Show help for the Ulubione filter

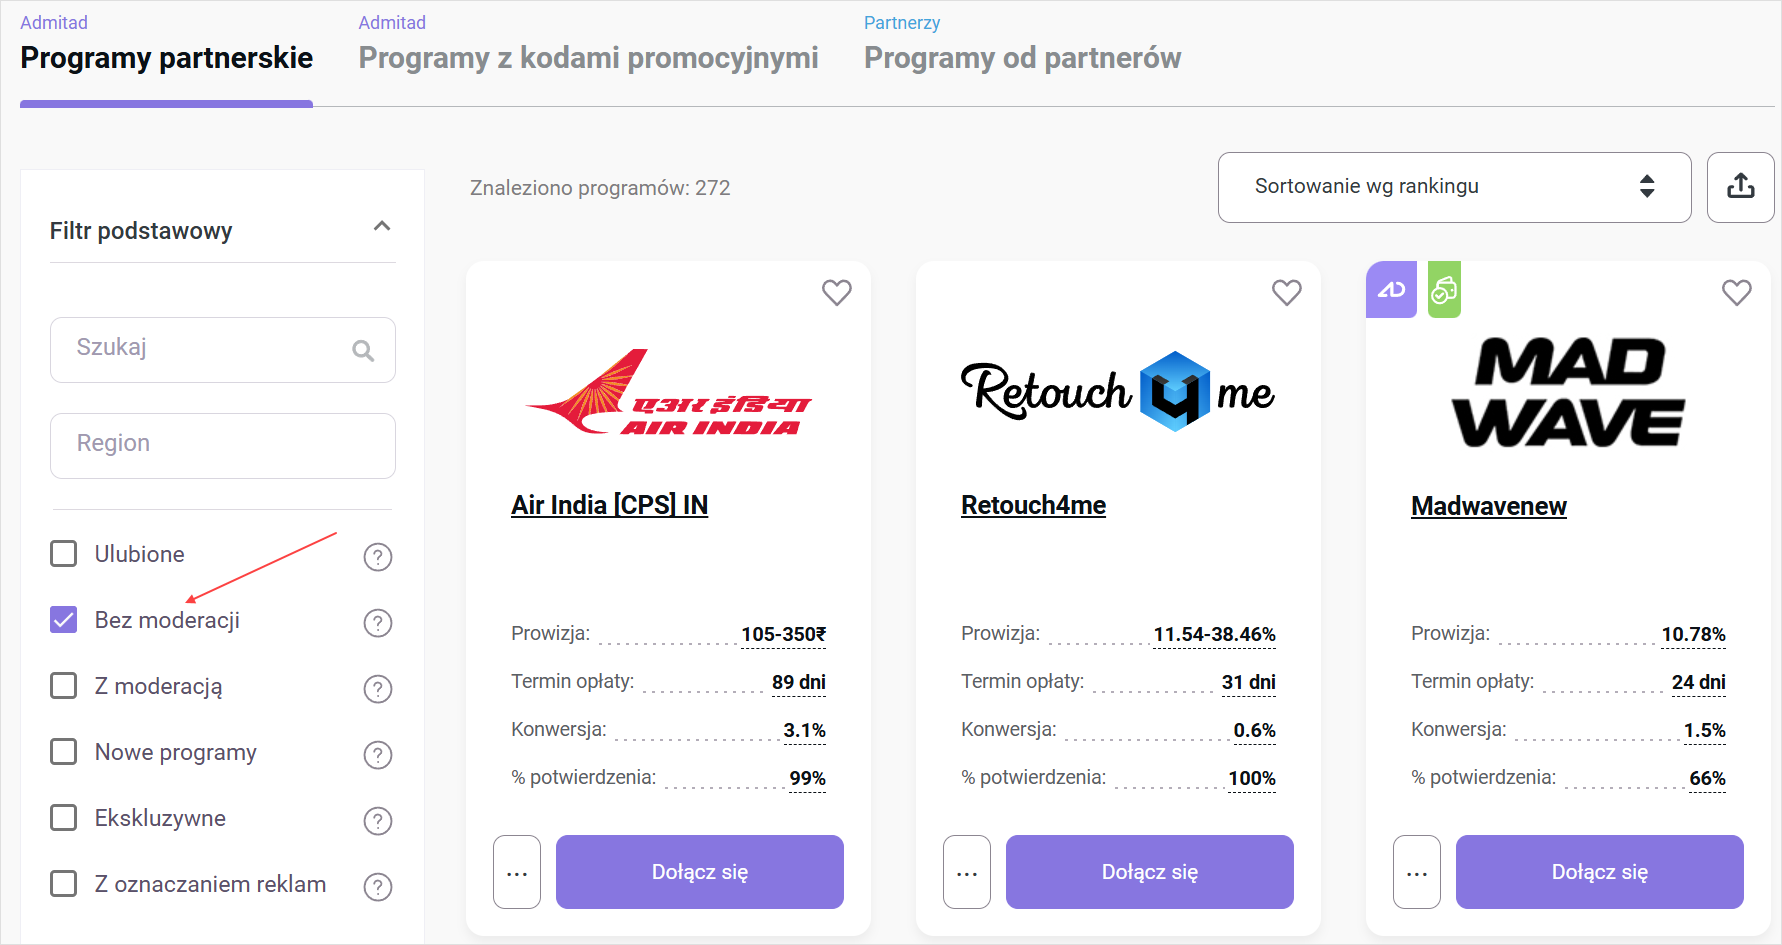coord(377,557)
